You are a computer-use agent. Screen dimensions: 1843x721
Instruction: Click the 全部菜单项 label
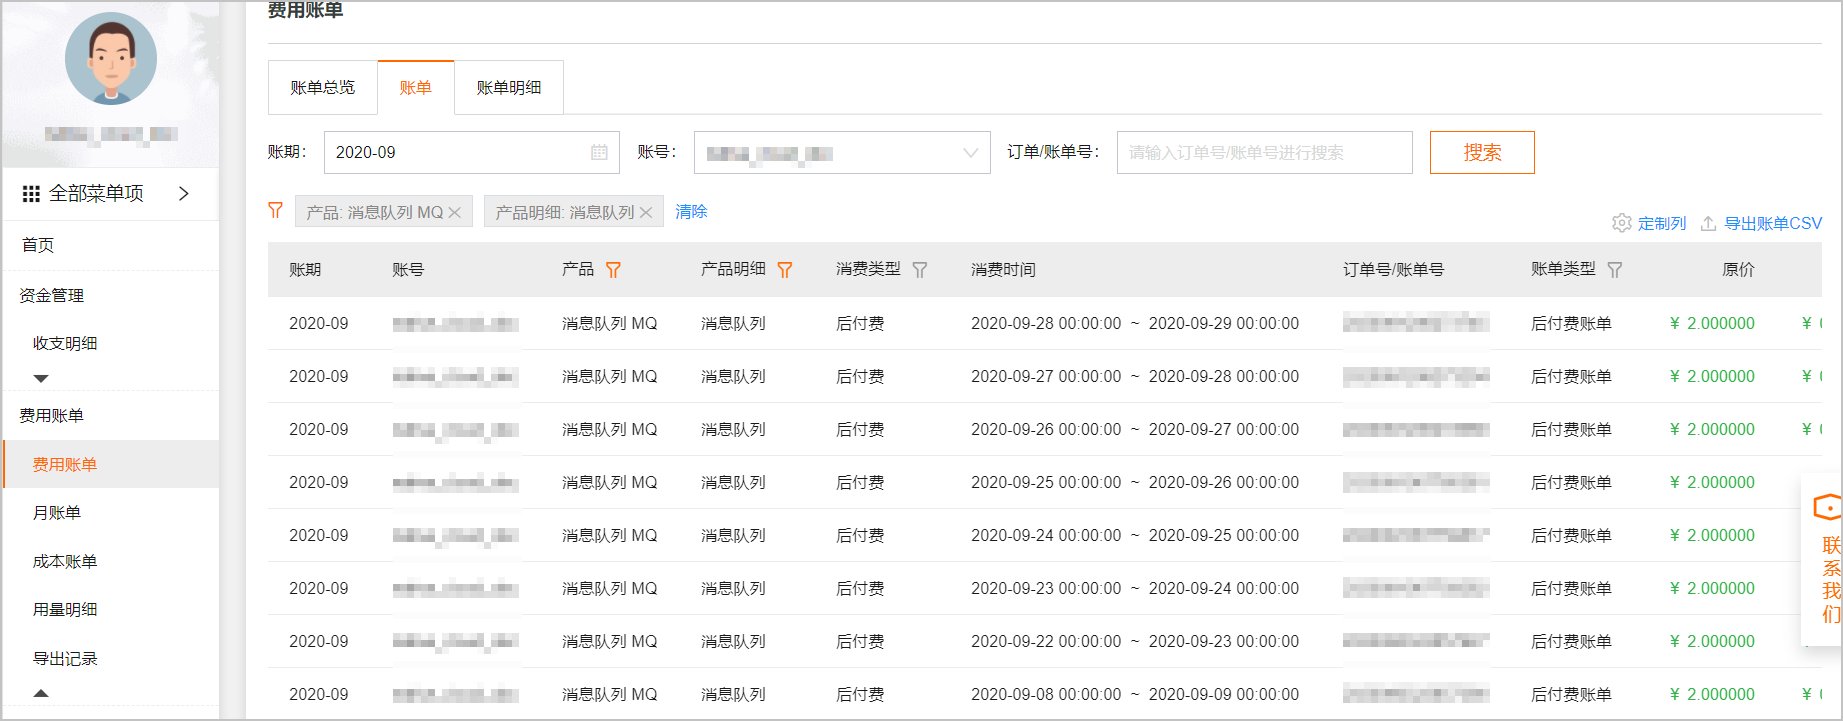click(96, 193)
